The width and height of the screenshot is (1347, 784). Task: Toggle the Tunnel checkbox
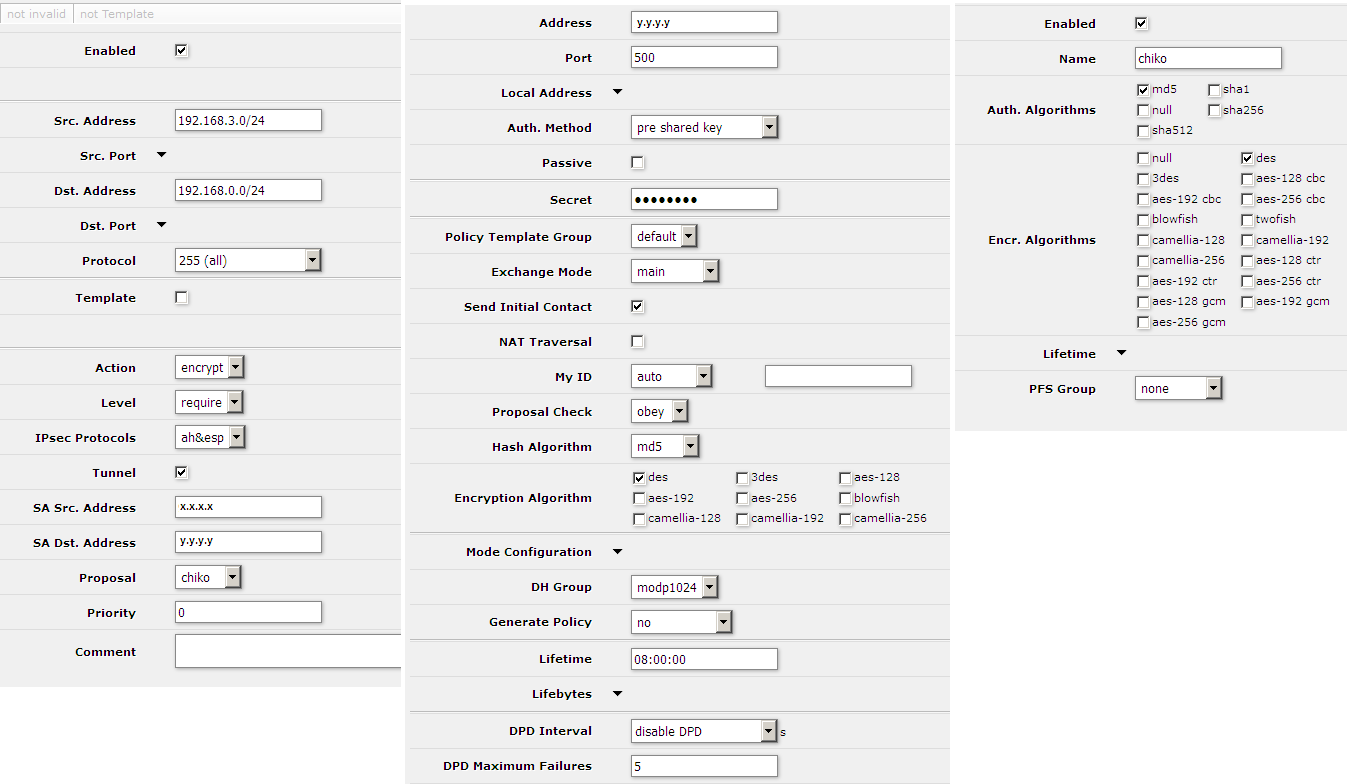click(181, 472)
